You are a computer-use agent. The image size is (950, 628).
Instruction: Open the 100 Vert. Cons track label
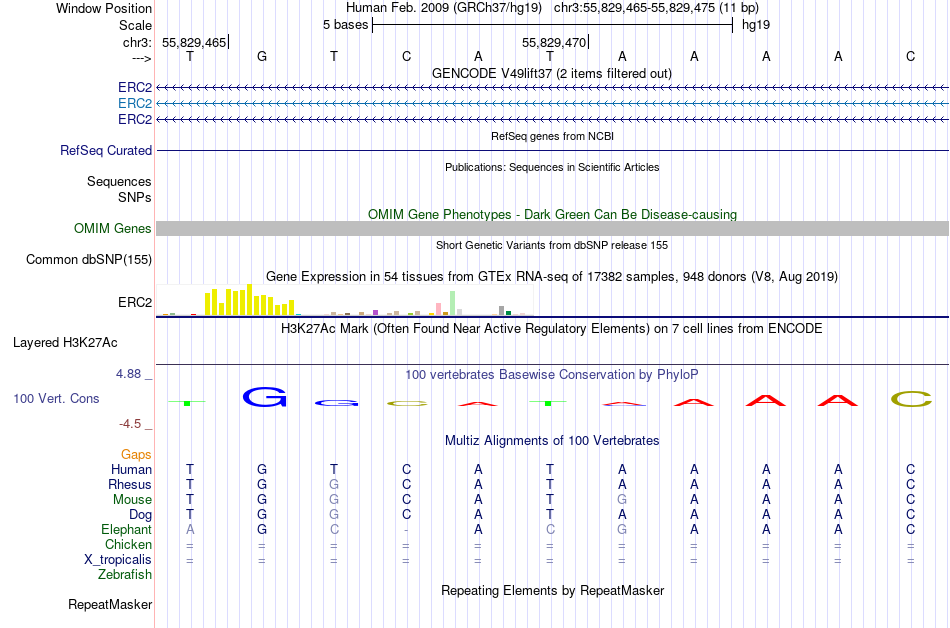pyautogui.click(x=56, y=398)
